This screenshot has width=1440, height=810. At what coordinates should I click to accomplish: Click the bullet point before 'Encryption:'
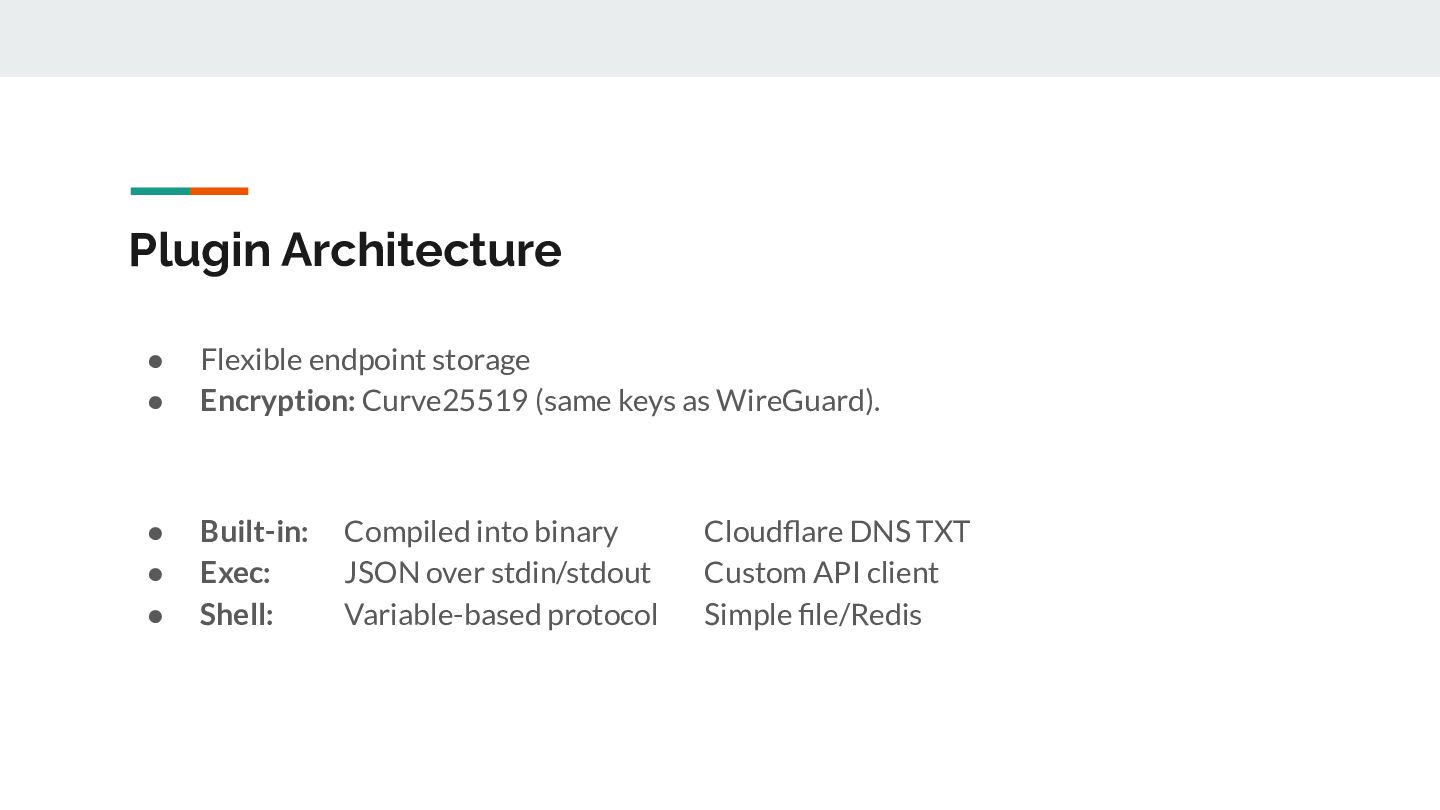[x=155, y=401]
